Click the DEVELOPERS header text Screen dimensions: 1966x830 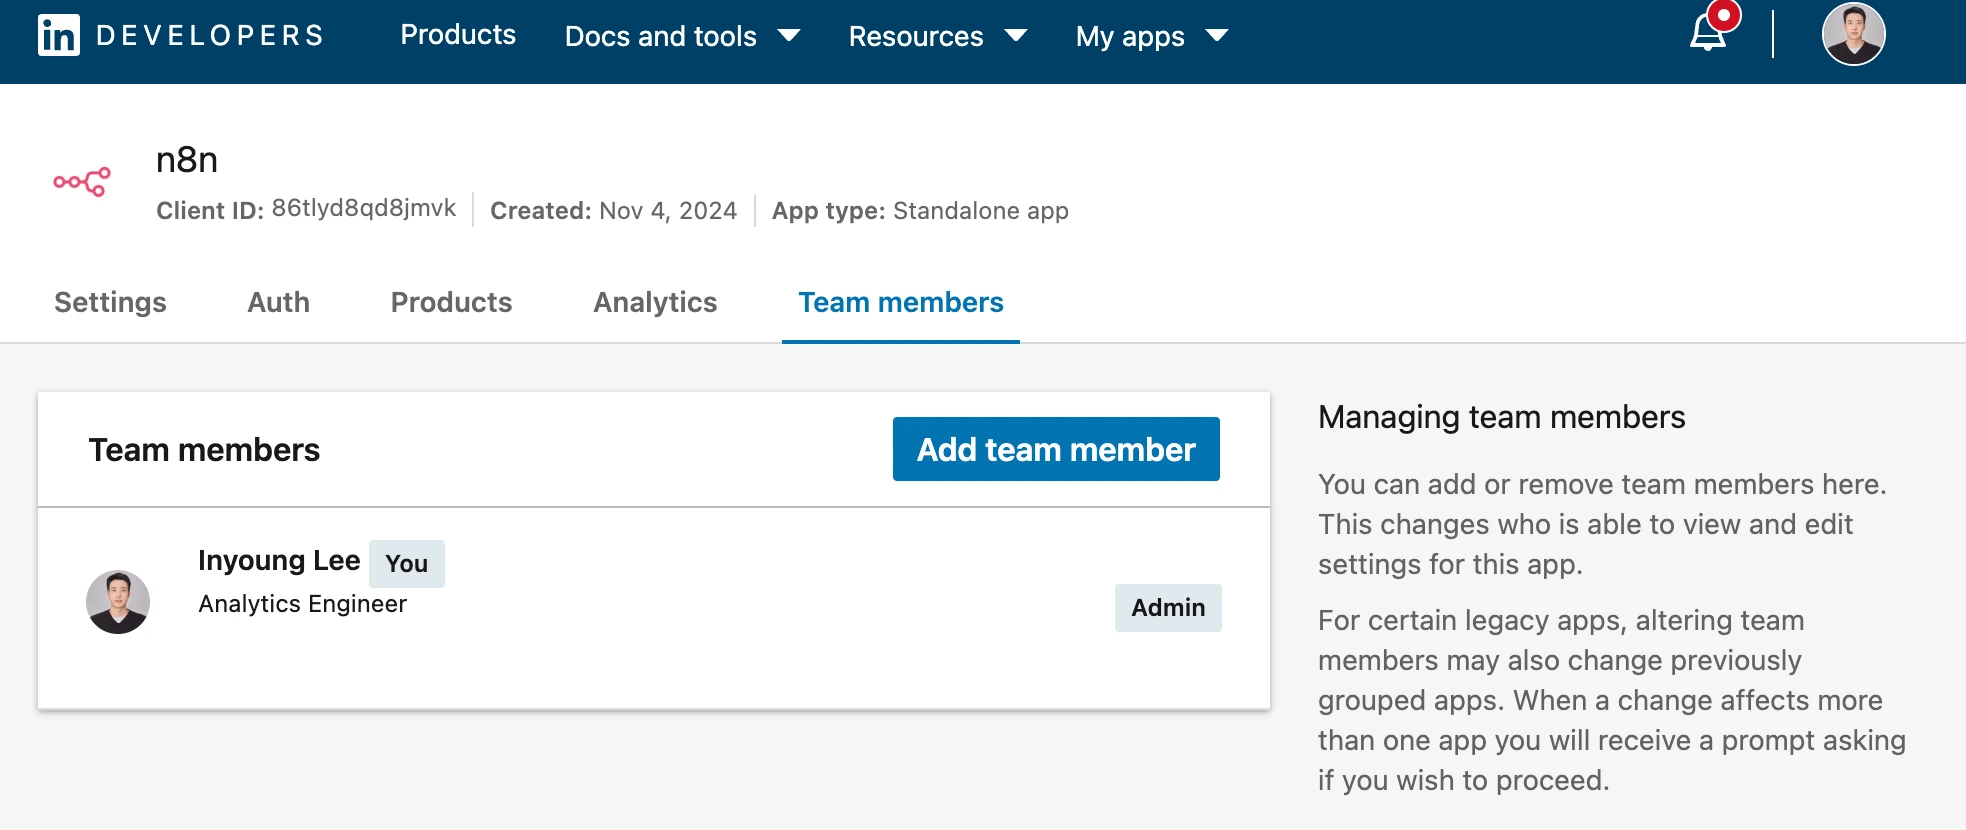pyautogui.click(x=210, y=36)
